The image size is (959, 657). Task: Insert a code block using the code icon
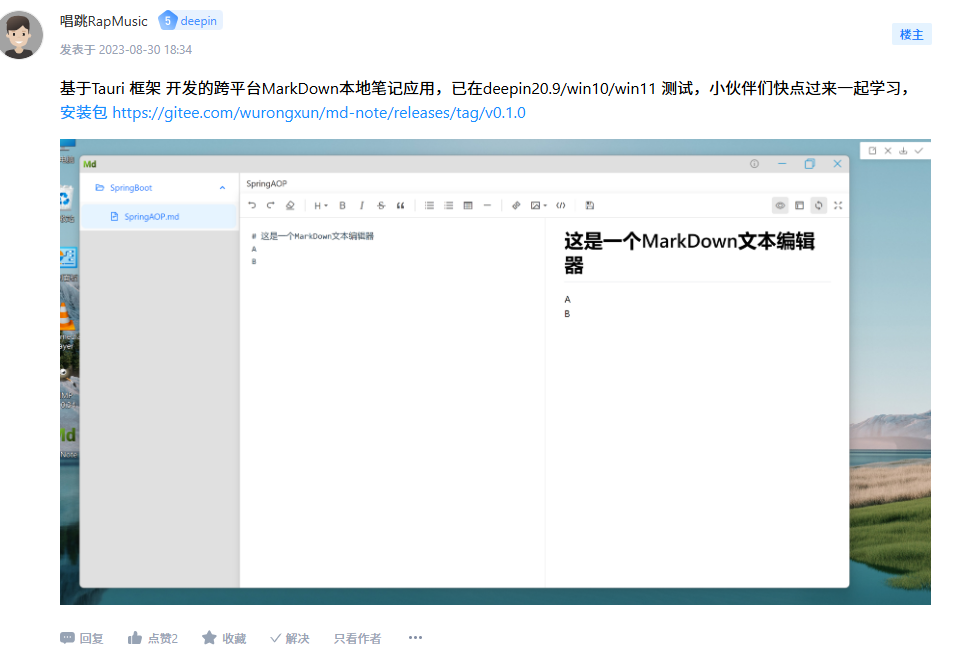[561, 206]
